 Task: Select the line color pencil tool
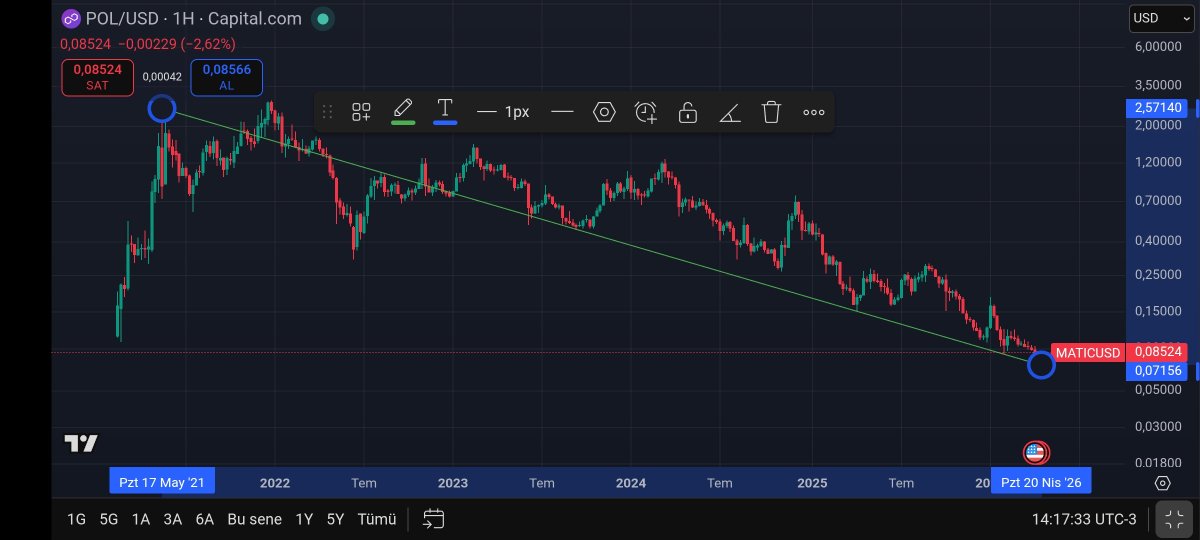pos(403,110)
